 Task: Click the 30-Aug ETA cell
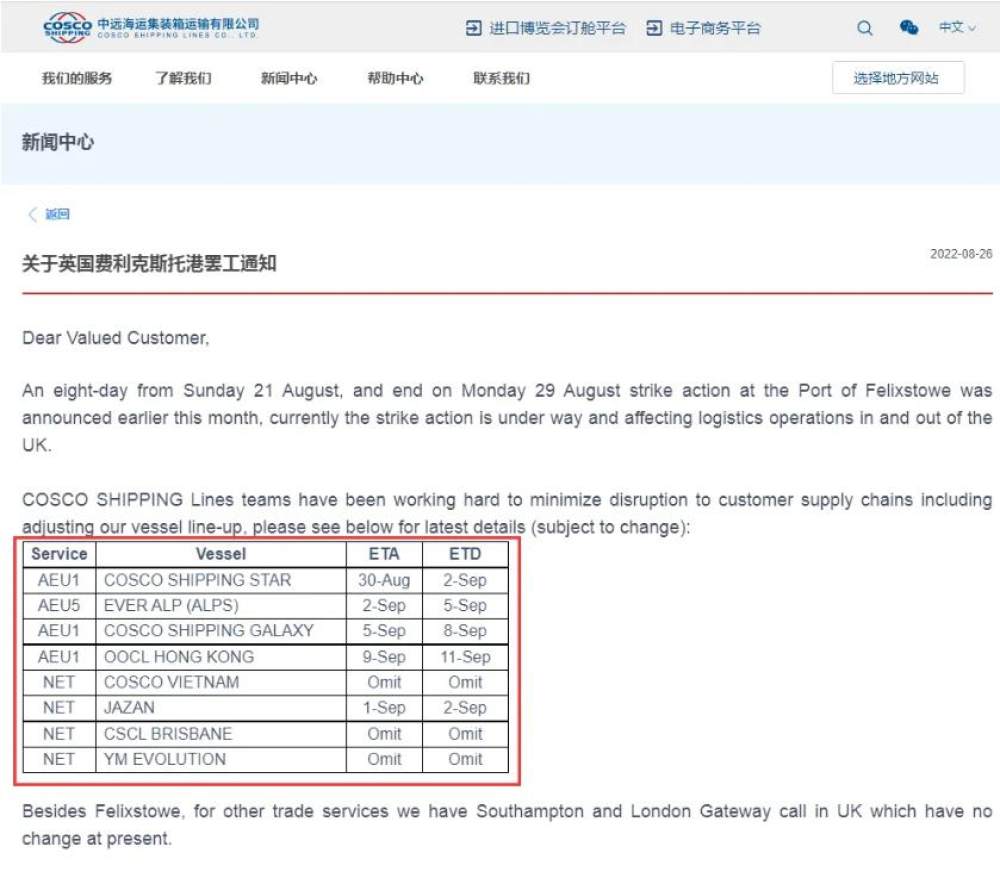[384, 580]
